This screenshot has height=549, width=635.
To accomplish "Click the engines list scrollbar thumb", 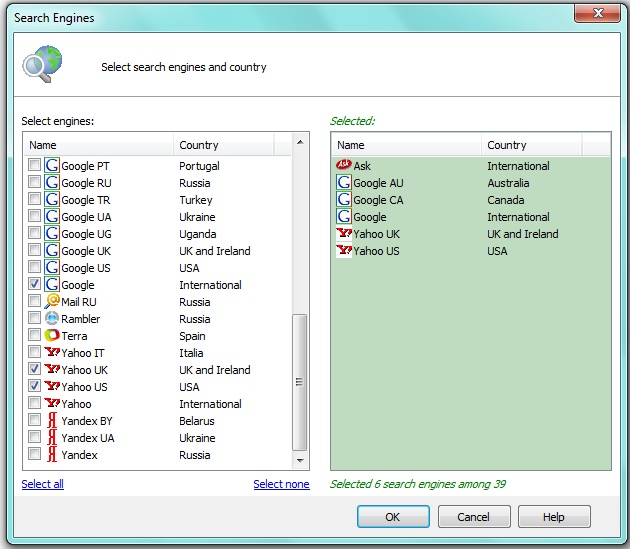I will tap(299, 382).
